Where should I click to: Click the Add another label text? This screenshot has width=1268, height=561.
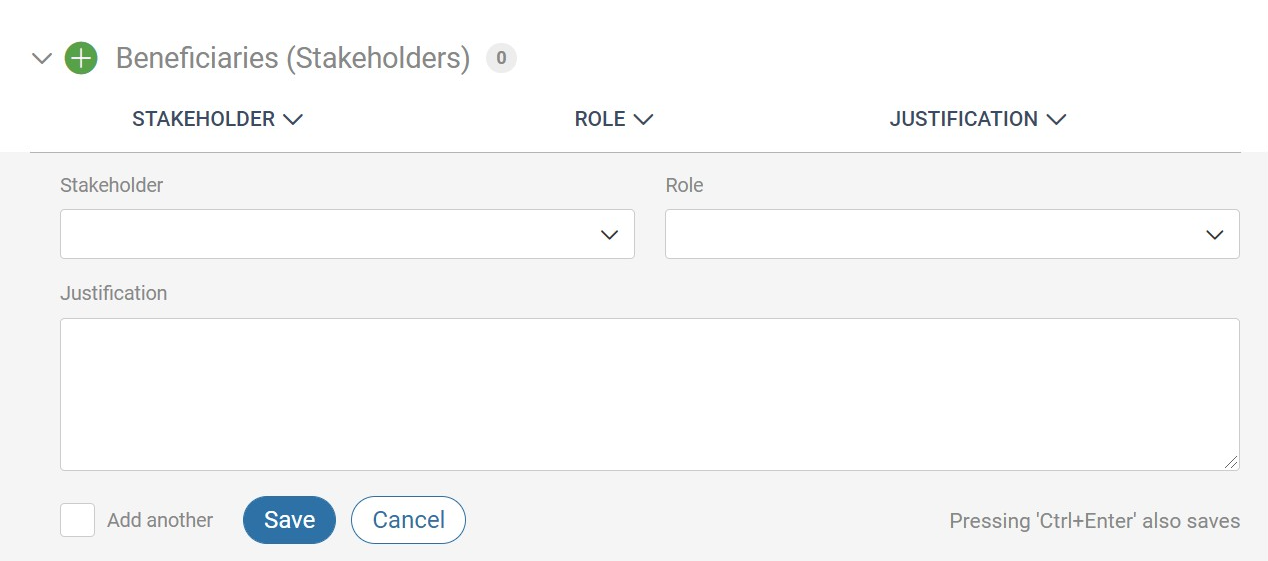[160, 520]
